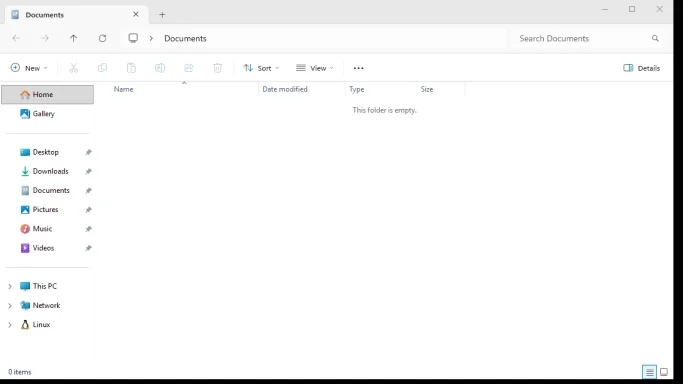Sort by the Name column header
683x384 pixels.
pyautogui.click(x=184, y=89)
